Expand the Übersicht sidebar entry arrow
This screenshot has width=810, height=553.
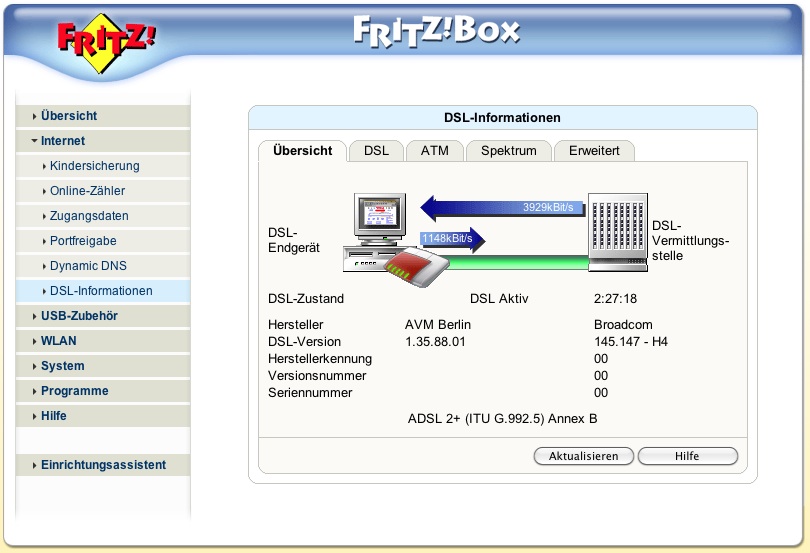coord(35,116)
